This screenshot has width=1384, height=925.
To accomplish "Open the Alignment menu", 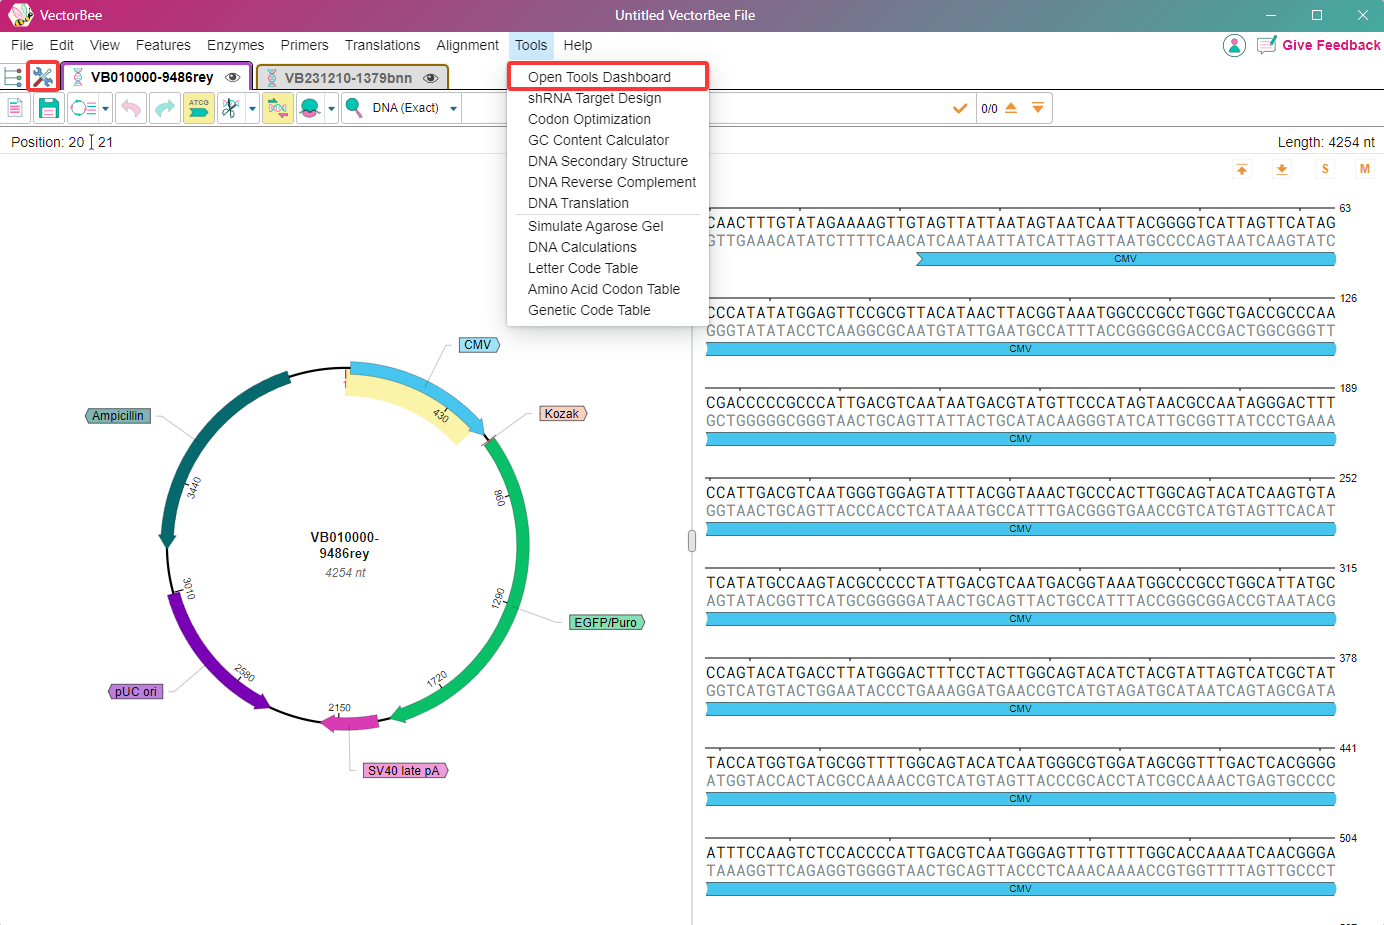I will [467, 45].
